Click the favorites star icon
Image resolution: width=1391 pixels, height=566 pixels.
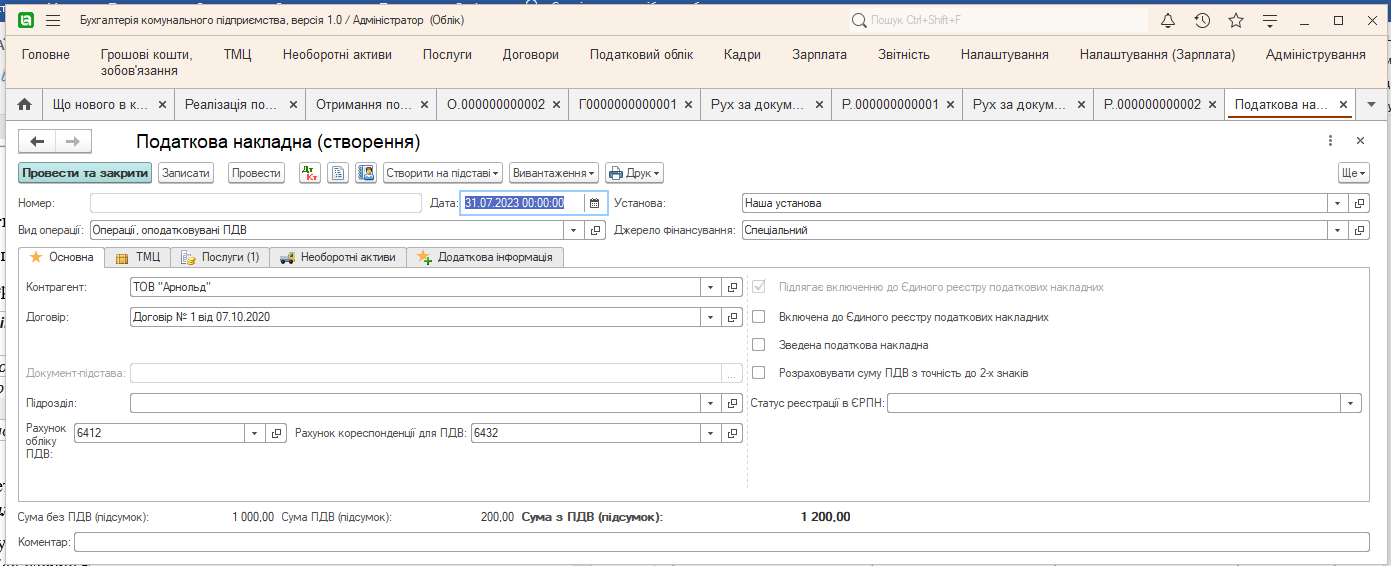(x=1236, y=21)
